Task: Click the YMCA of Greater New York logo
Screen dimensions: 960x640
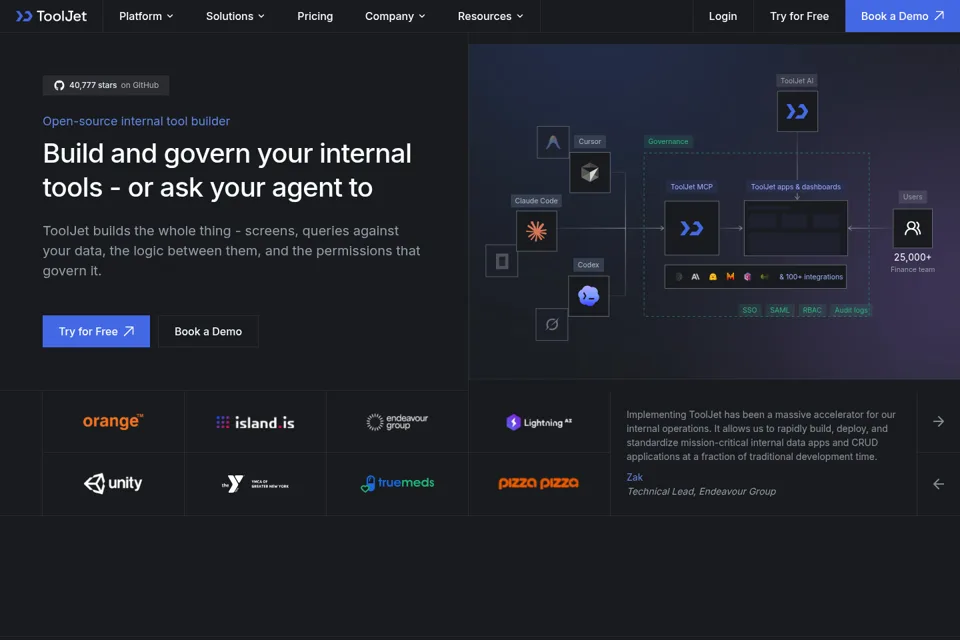Action: [x=255, y=484]
